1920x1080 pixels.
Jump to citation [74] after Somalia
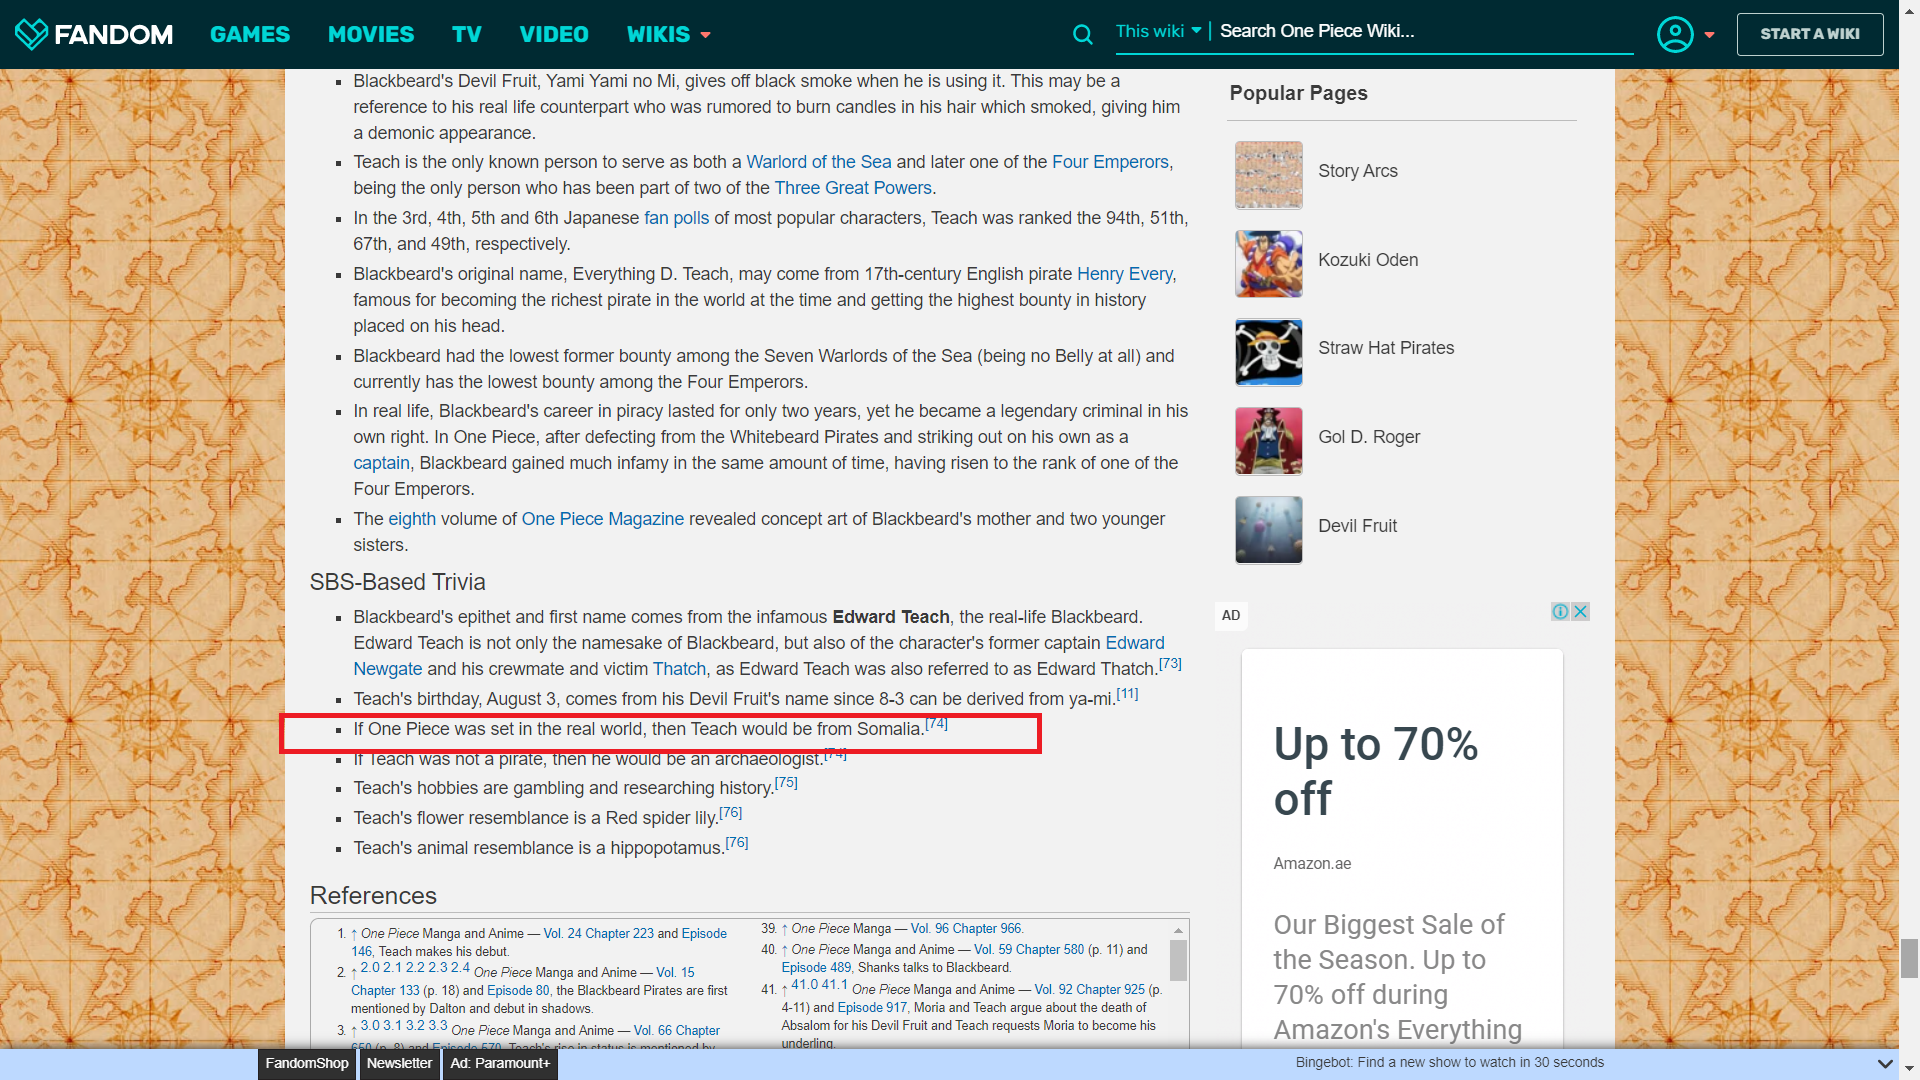936,724
